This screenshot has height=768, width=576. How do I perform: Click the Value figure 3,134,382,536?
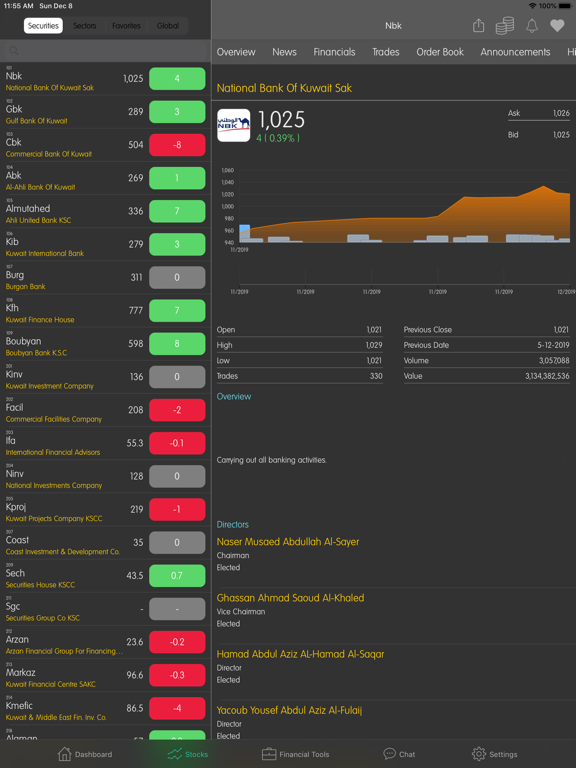547,376
